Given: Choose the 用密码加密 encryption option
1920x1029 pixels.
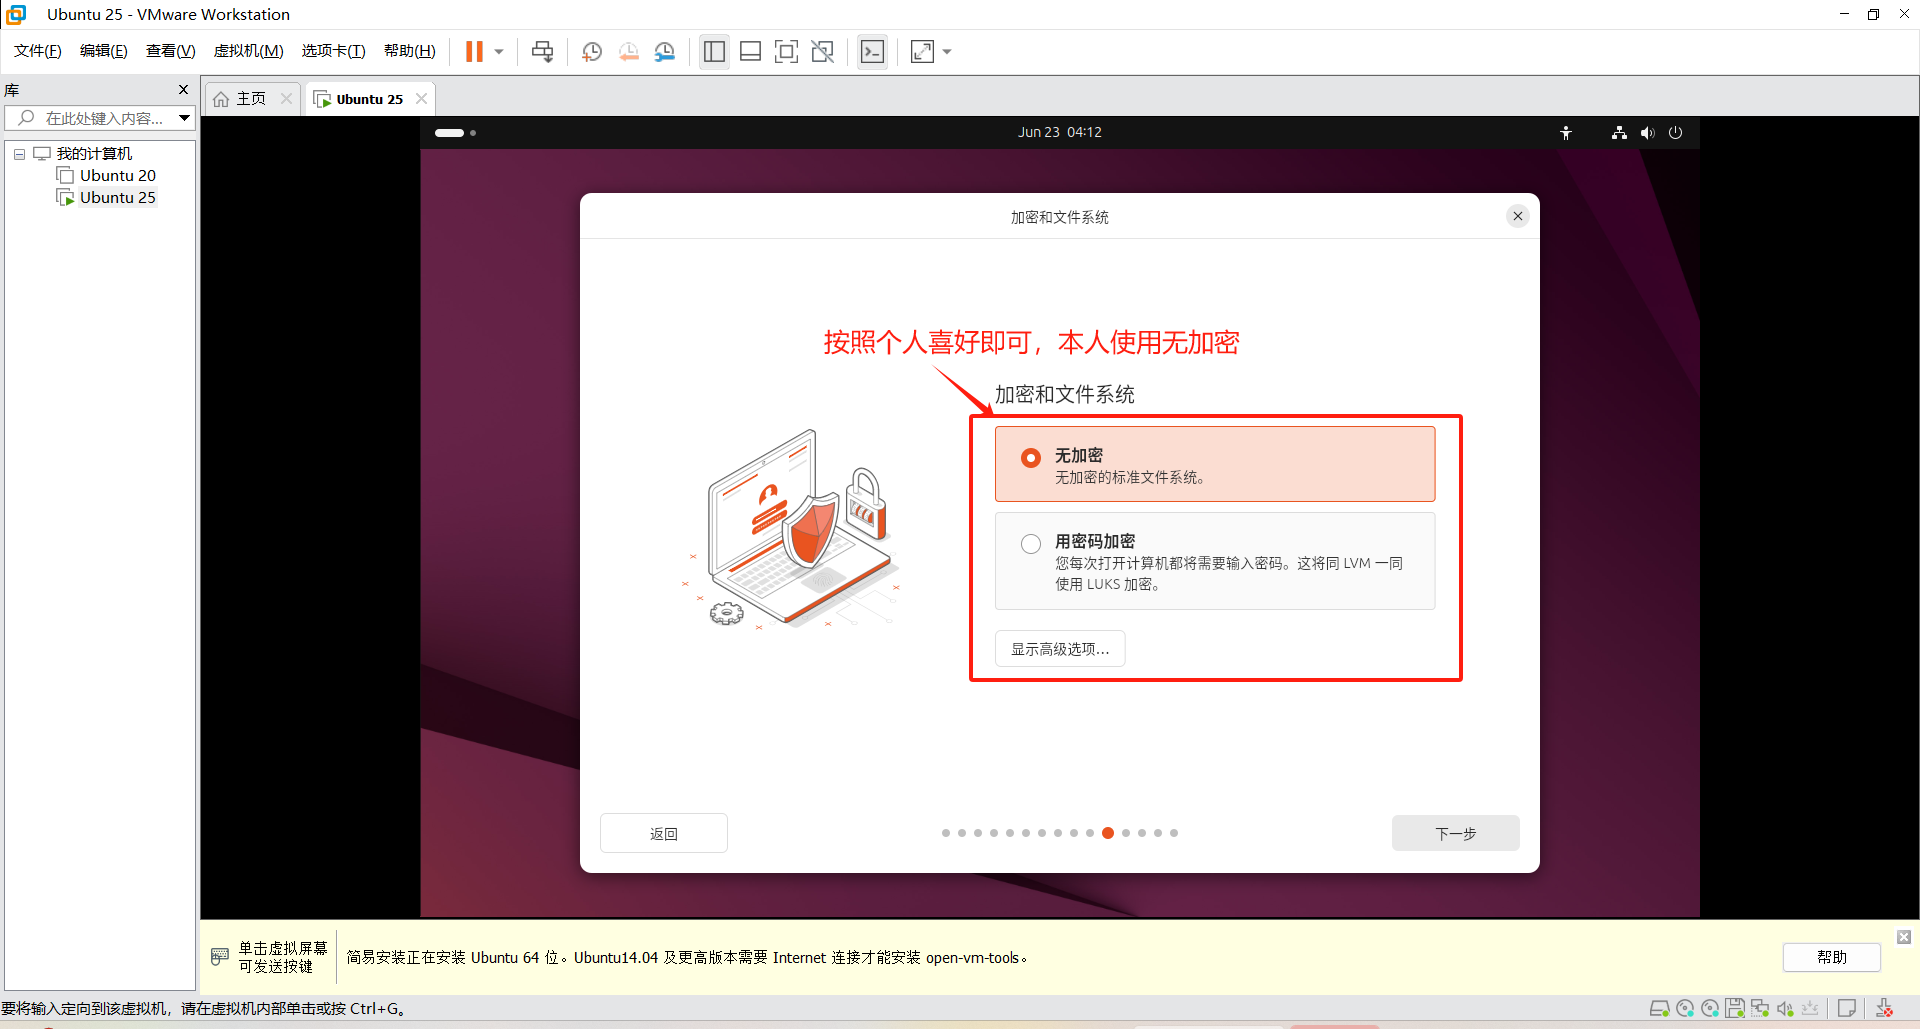Looking at the screenshot, I should (x=1031, y=543).
